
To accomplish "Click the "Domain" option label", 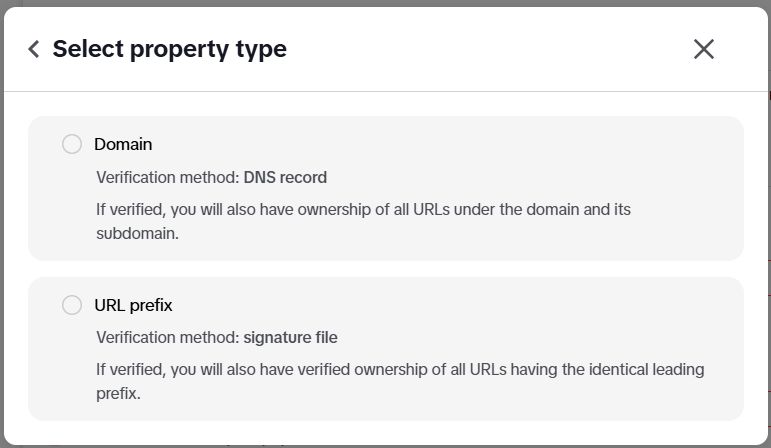I will [x=123, y=144].
